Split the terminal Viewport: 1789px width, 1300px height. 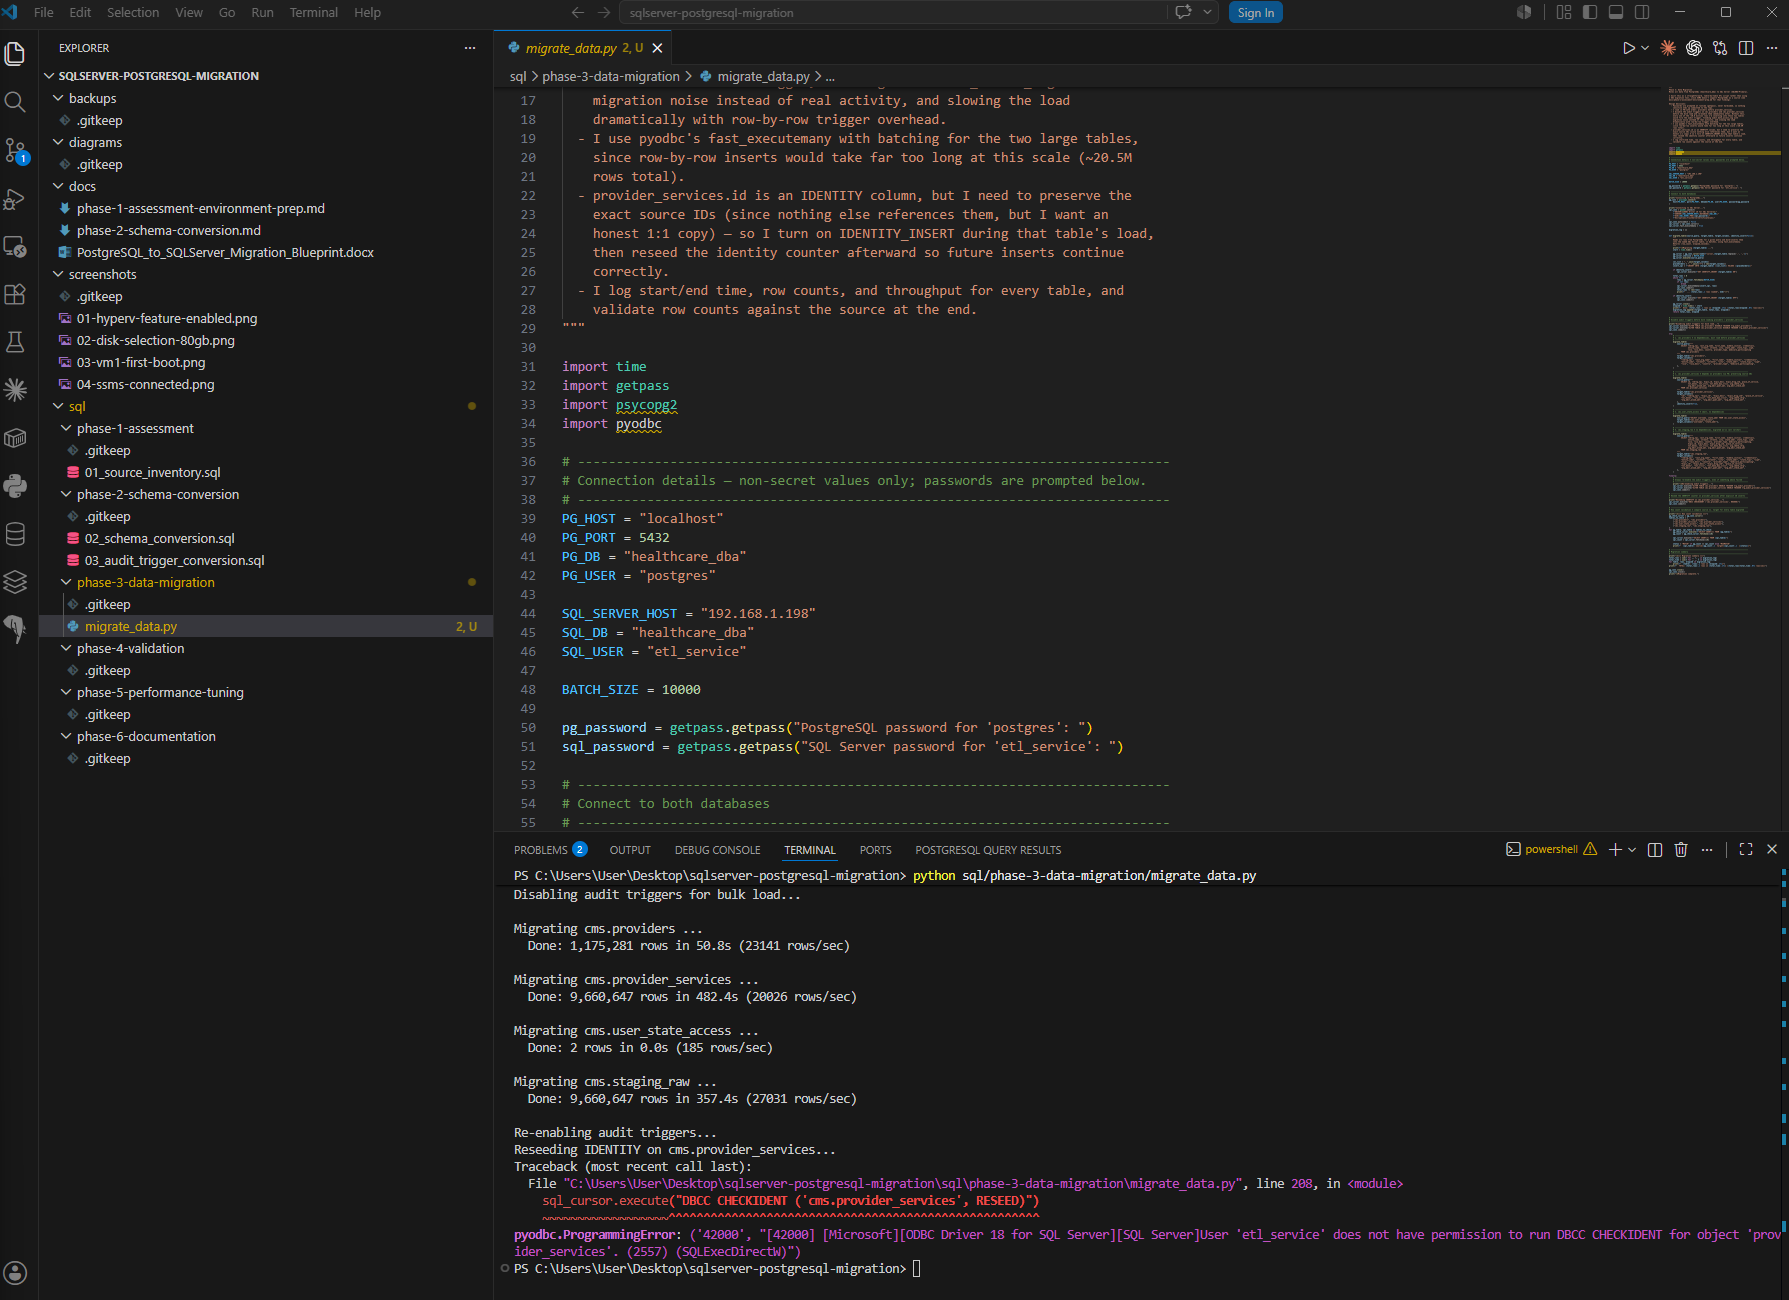click(x=1655, y=849)
